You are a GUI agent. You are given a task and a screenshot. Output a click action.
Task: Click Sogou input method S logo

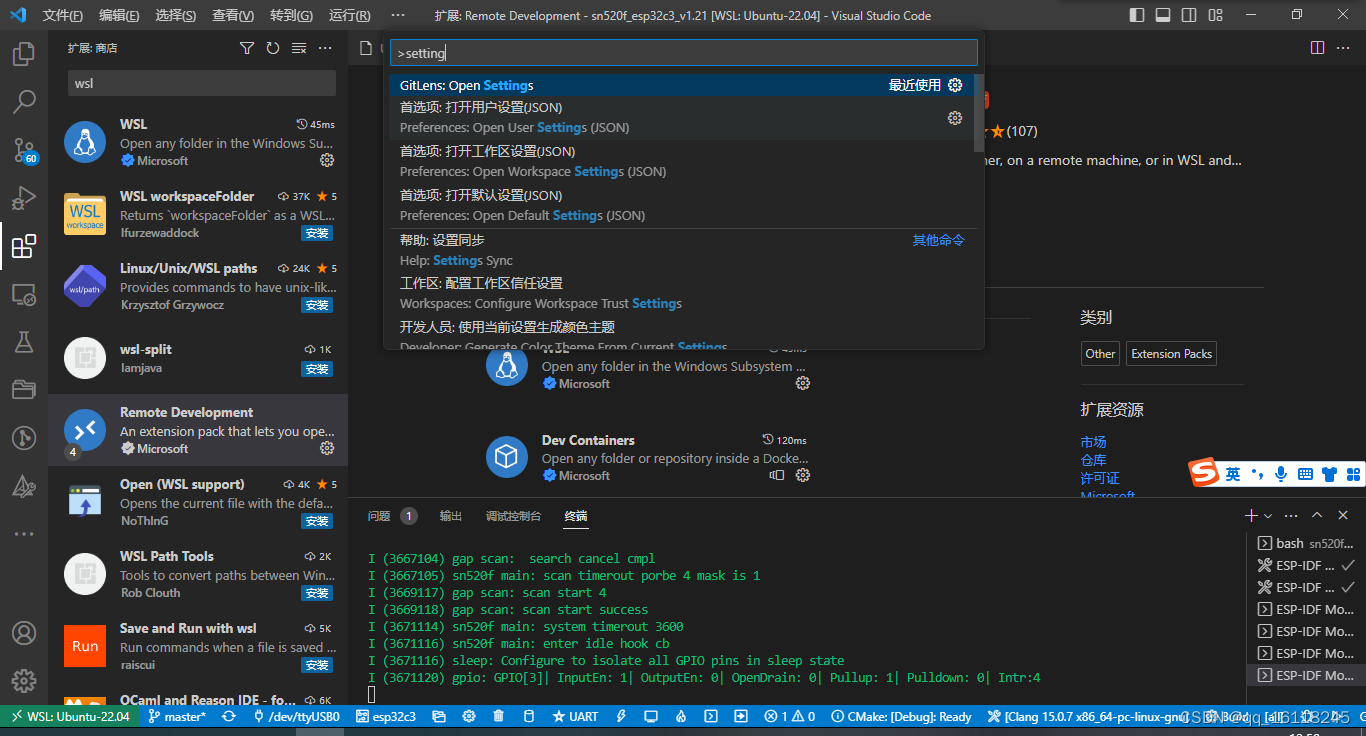pyautogui.click(x=1203, y=473)
